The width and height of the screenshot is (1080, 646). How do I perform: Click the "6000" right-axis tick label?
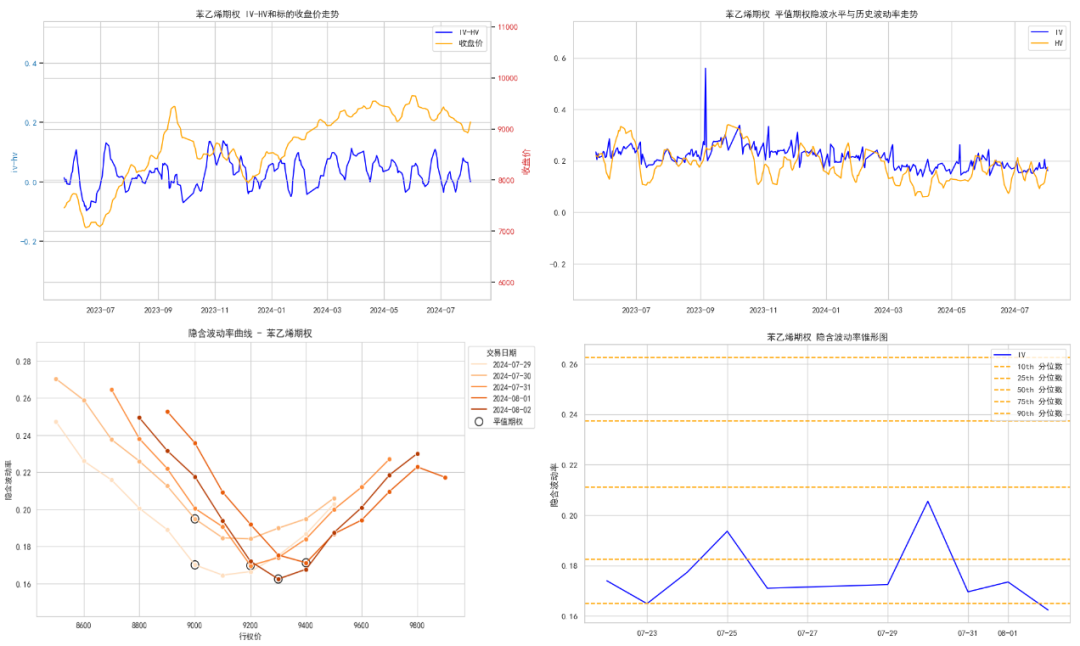(506, 283)
